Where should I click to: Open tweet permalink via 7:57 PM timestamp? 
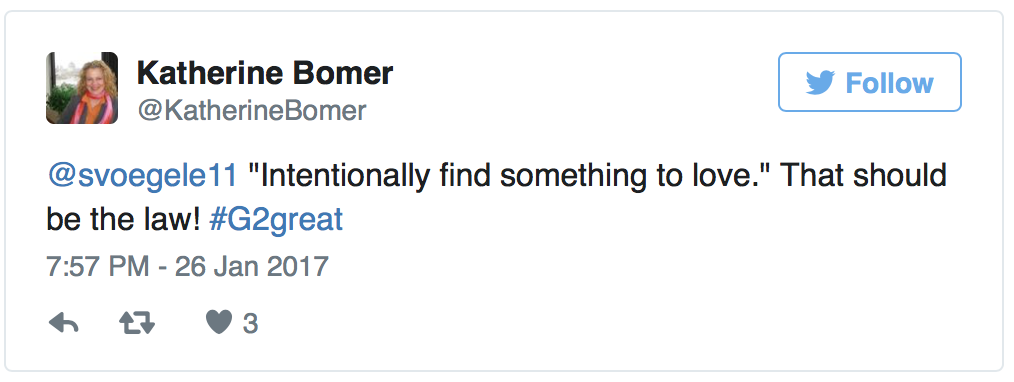188,266
